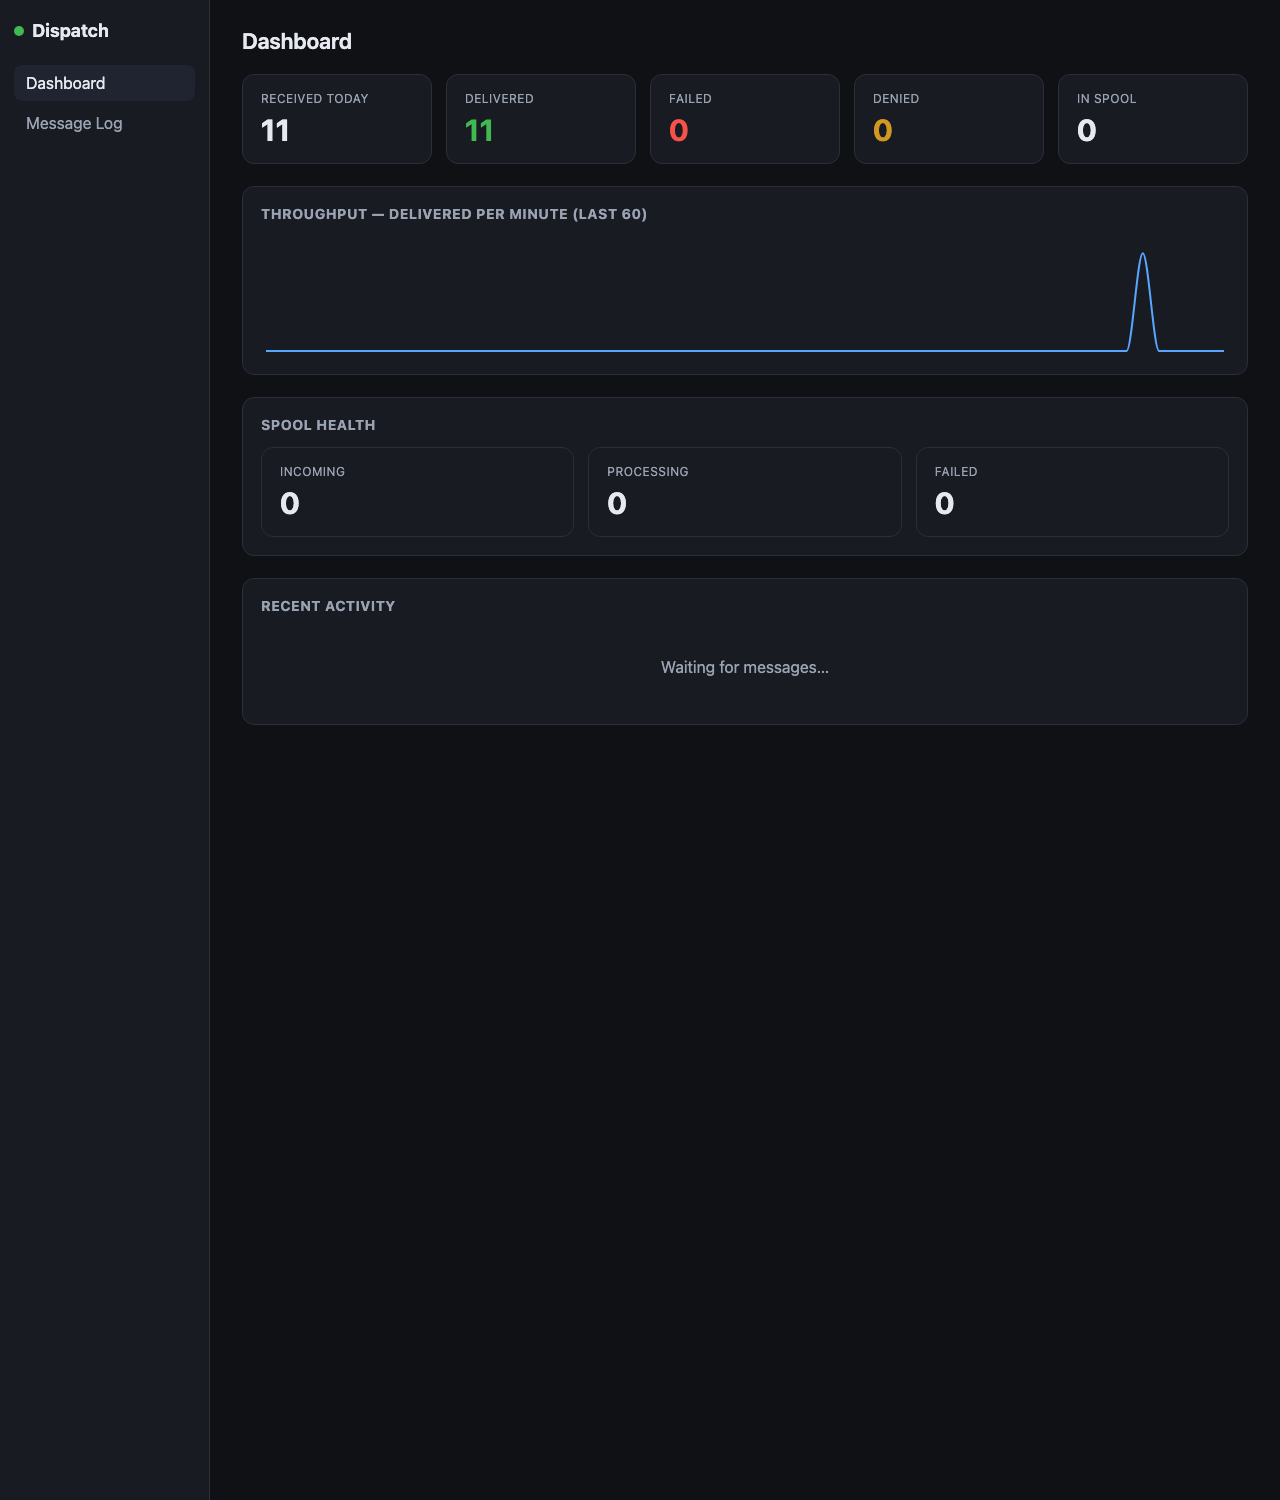Click the Throughput chart heading

pyautogui.click(x=454, y=214)
